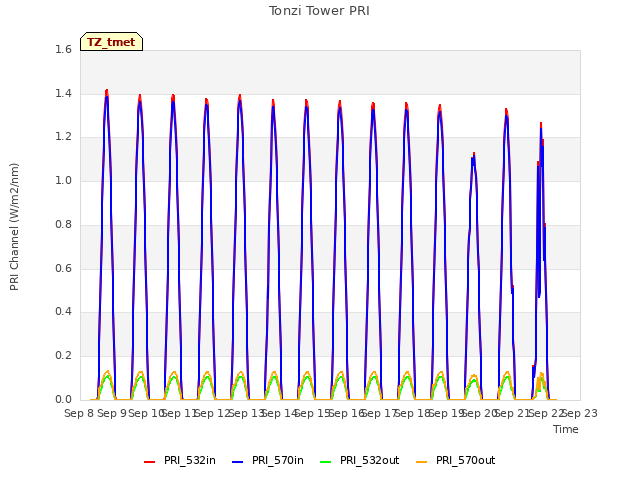Click the 1.2 y-axis tick label
Viewport: 640px width, 480px height.
[x=63, y=137]
